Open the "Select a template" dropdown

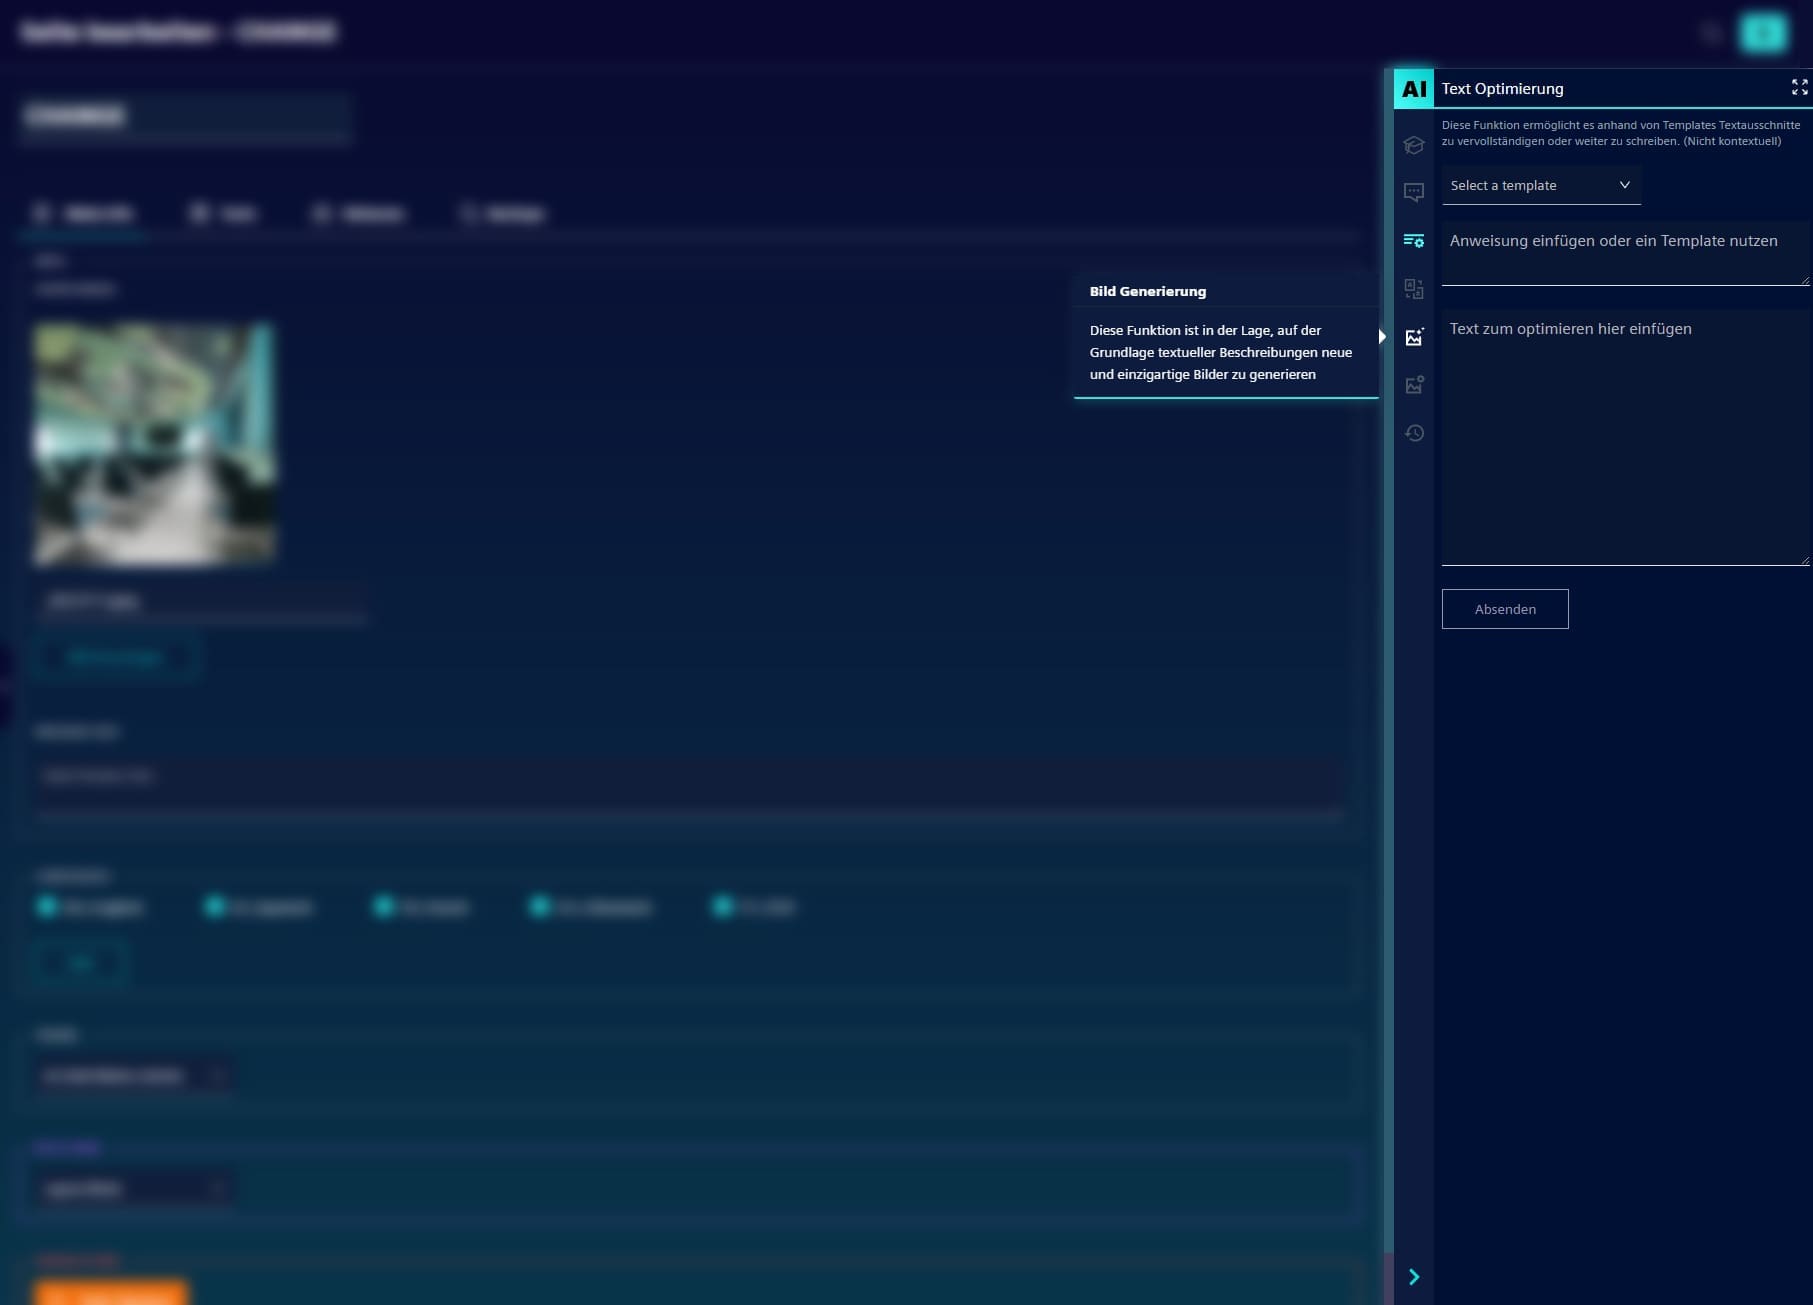[1541, 186]
